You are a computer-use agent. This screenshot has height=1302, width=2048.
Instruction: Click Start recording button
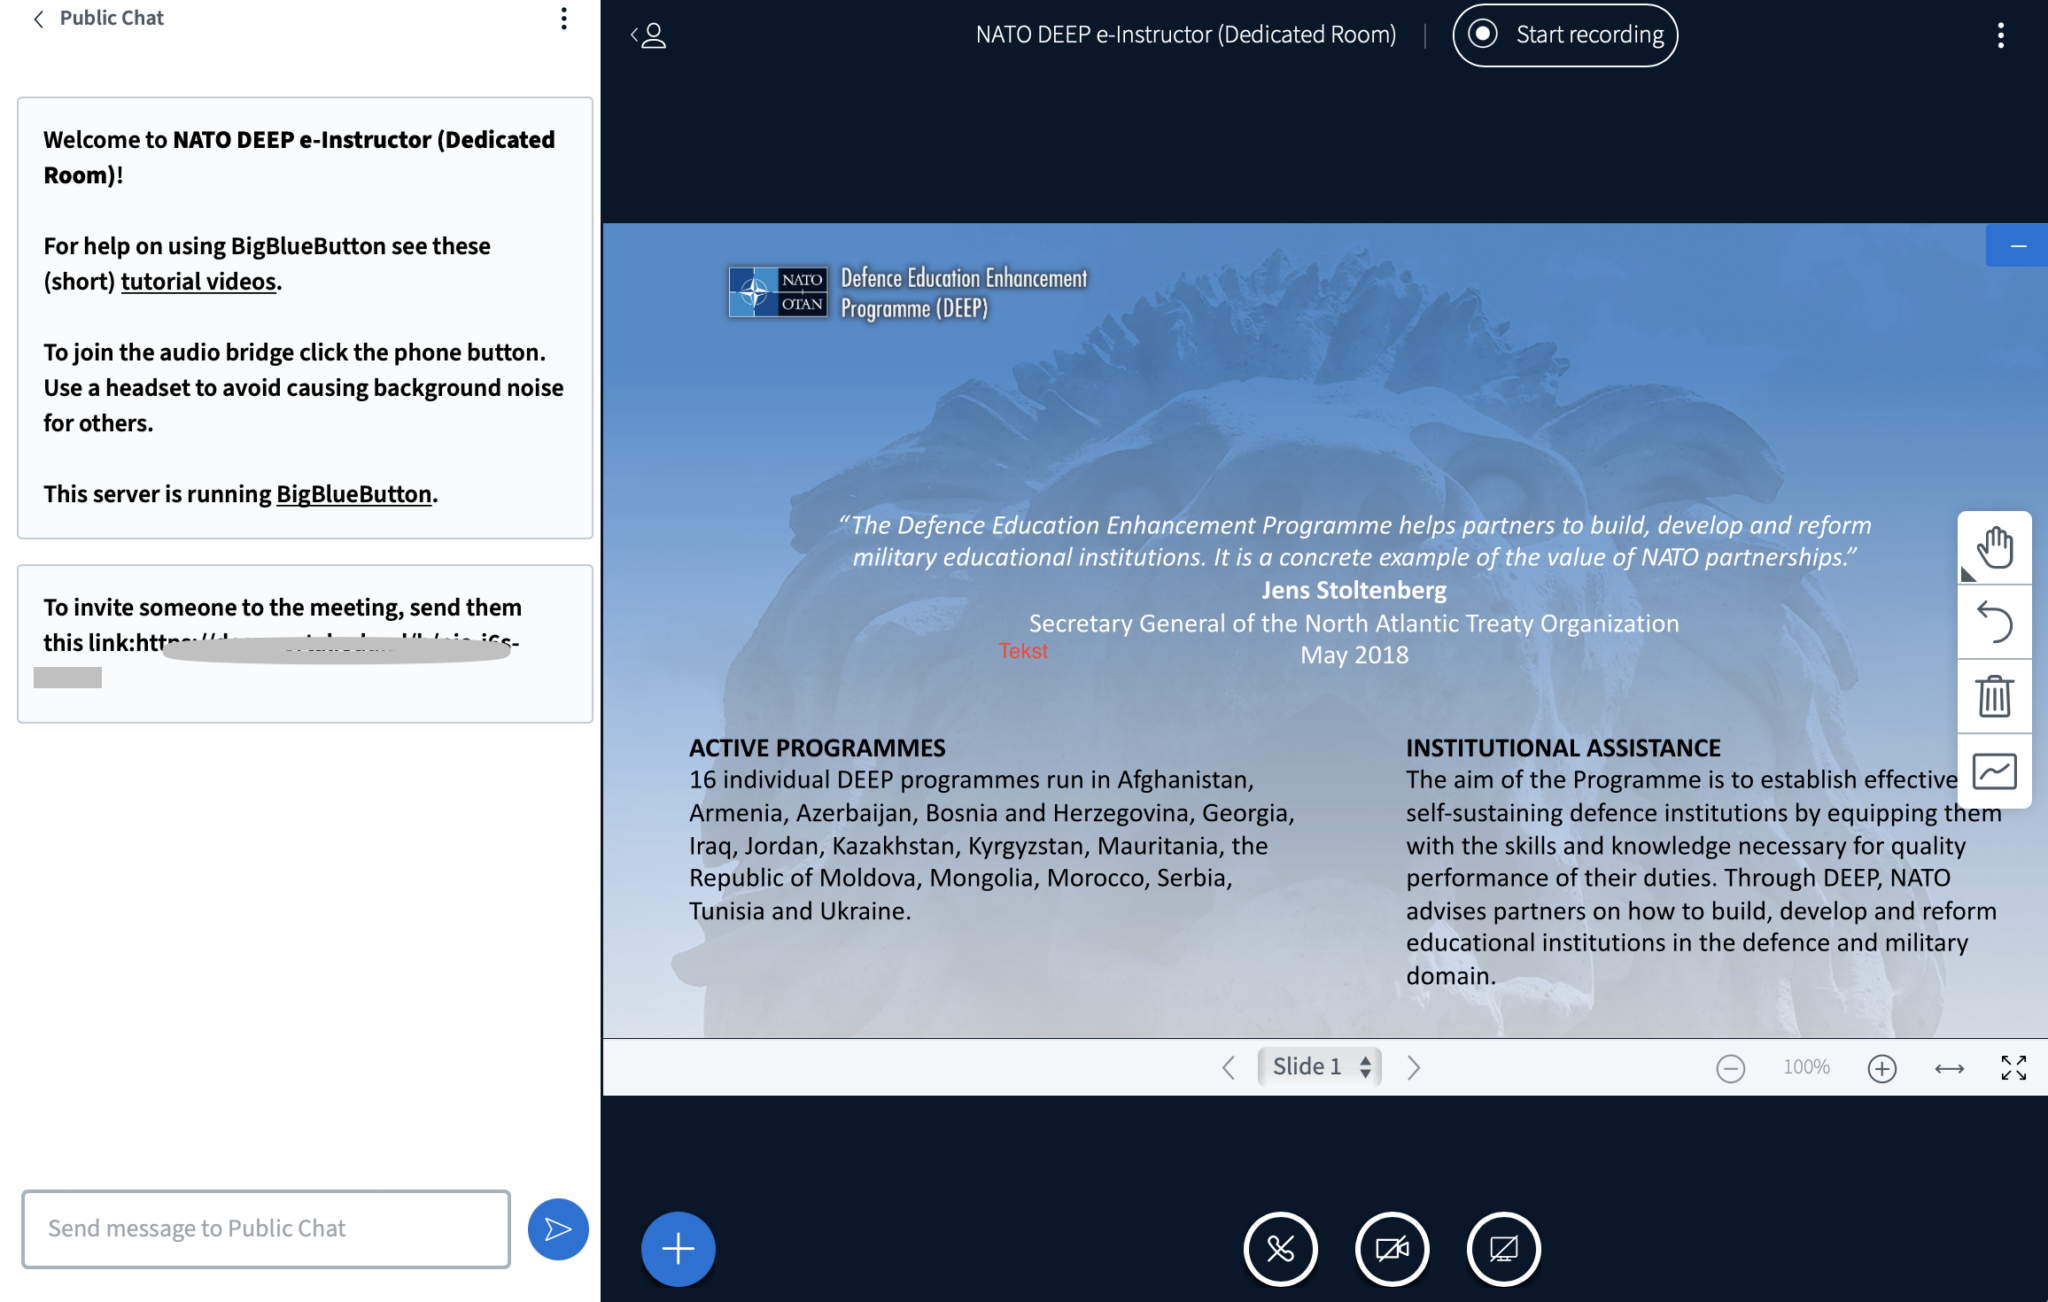point(1565,35)
